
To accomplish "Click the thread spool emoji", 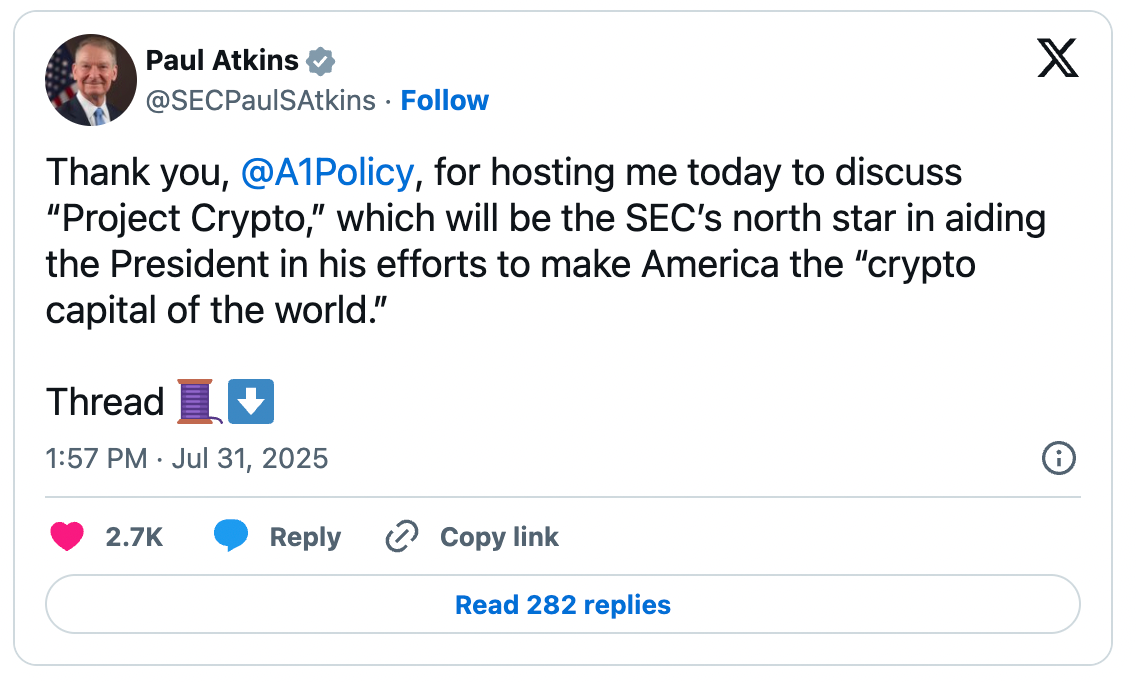I will point(198,402).
